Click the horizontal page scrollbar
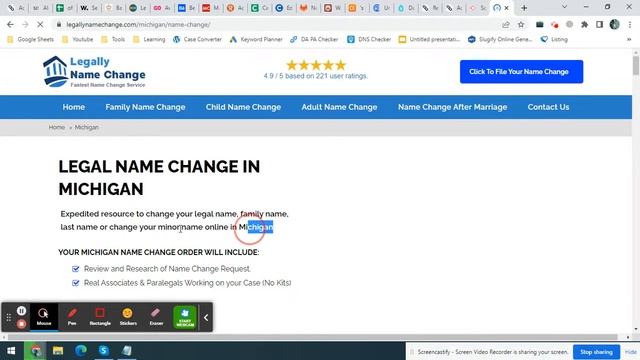This screenshot has width=640, height=360. 312,337
